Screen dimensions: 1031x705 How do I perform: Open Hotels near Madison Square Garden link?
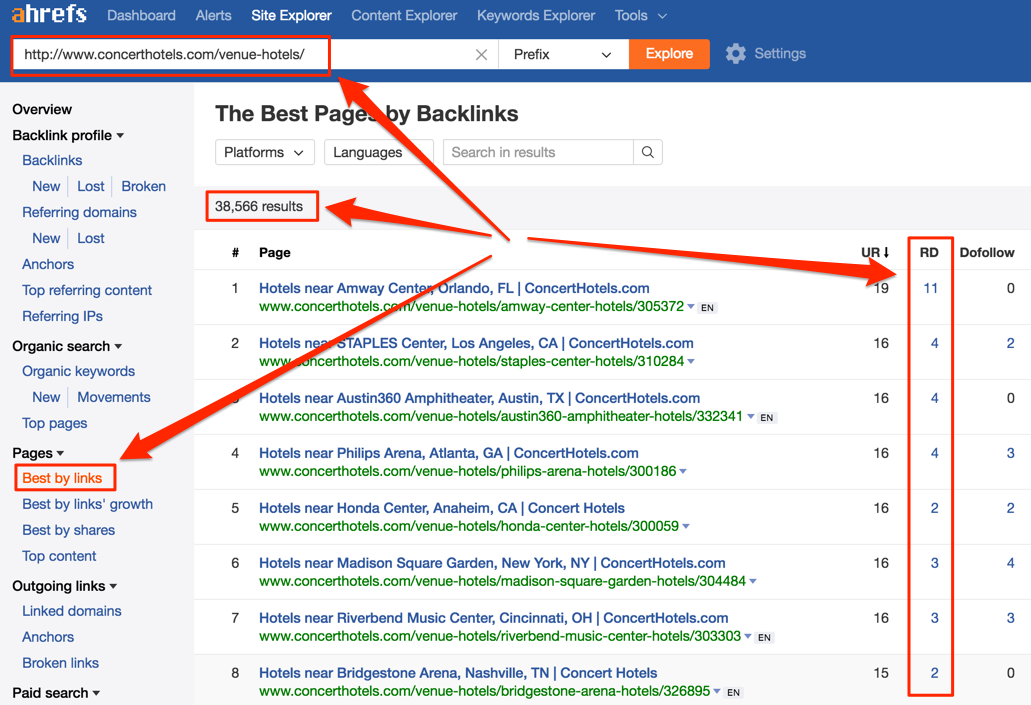pyautogui.click(x=492, y=563)
